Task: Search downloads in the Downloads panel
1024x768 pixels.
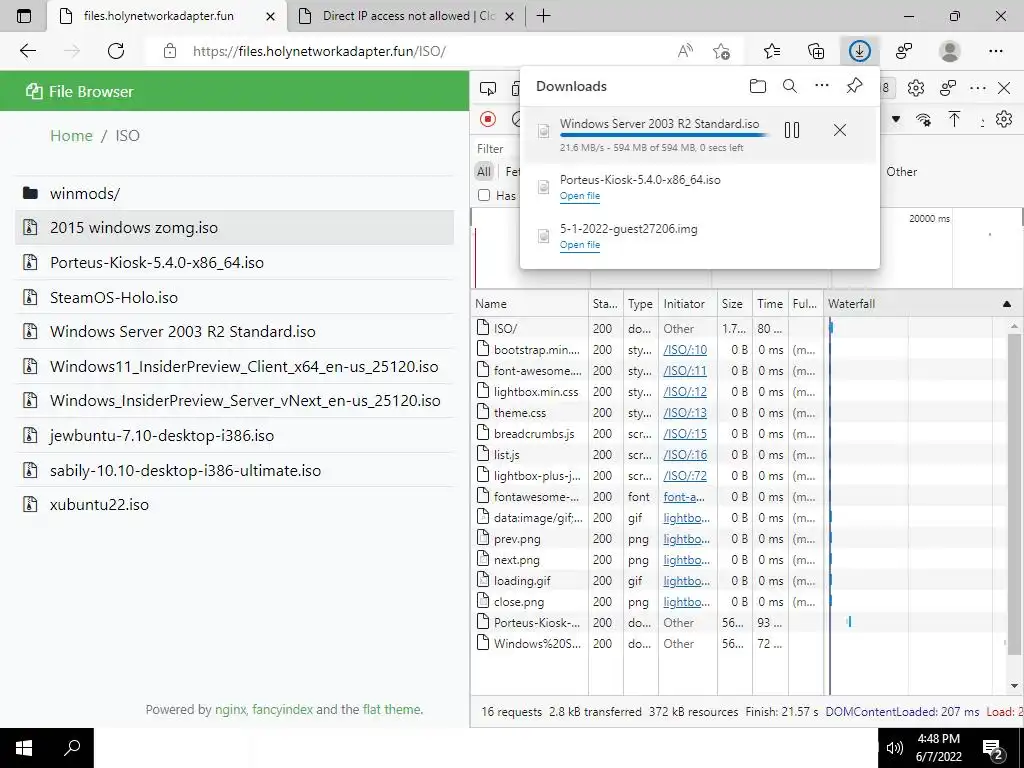Action: (790, 86)
